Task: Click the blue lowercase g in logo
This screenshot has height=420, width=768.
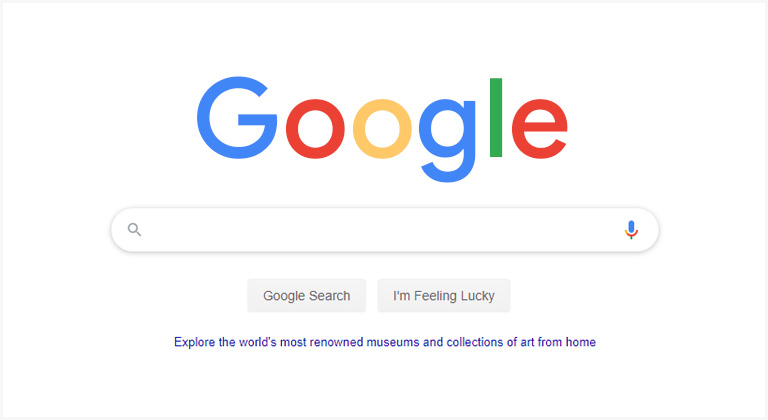Action: click(x=447, y=140)
